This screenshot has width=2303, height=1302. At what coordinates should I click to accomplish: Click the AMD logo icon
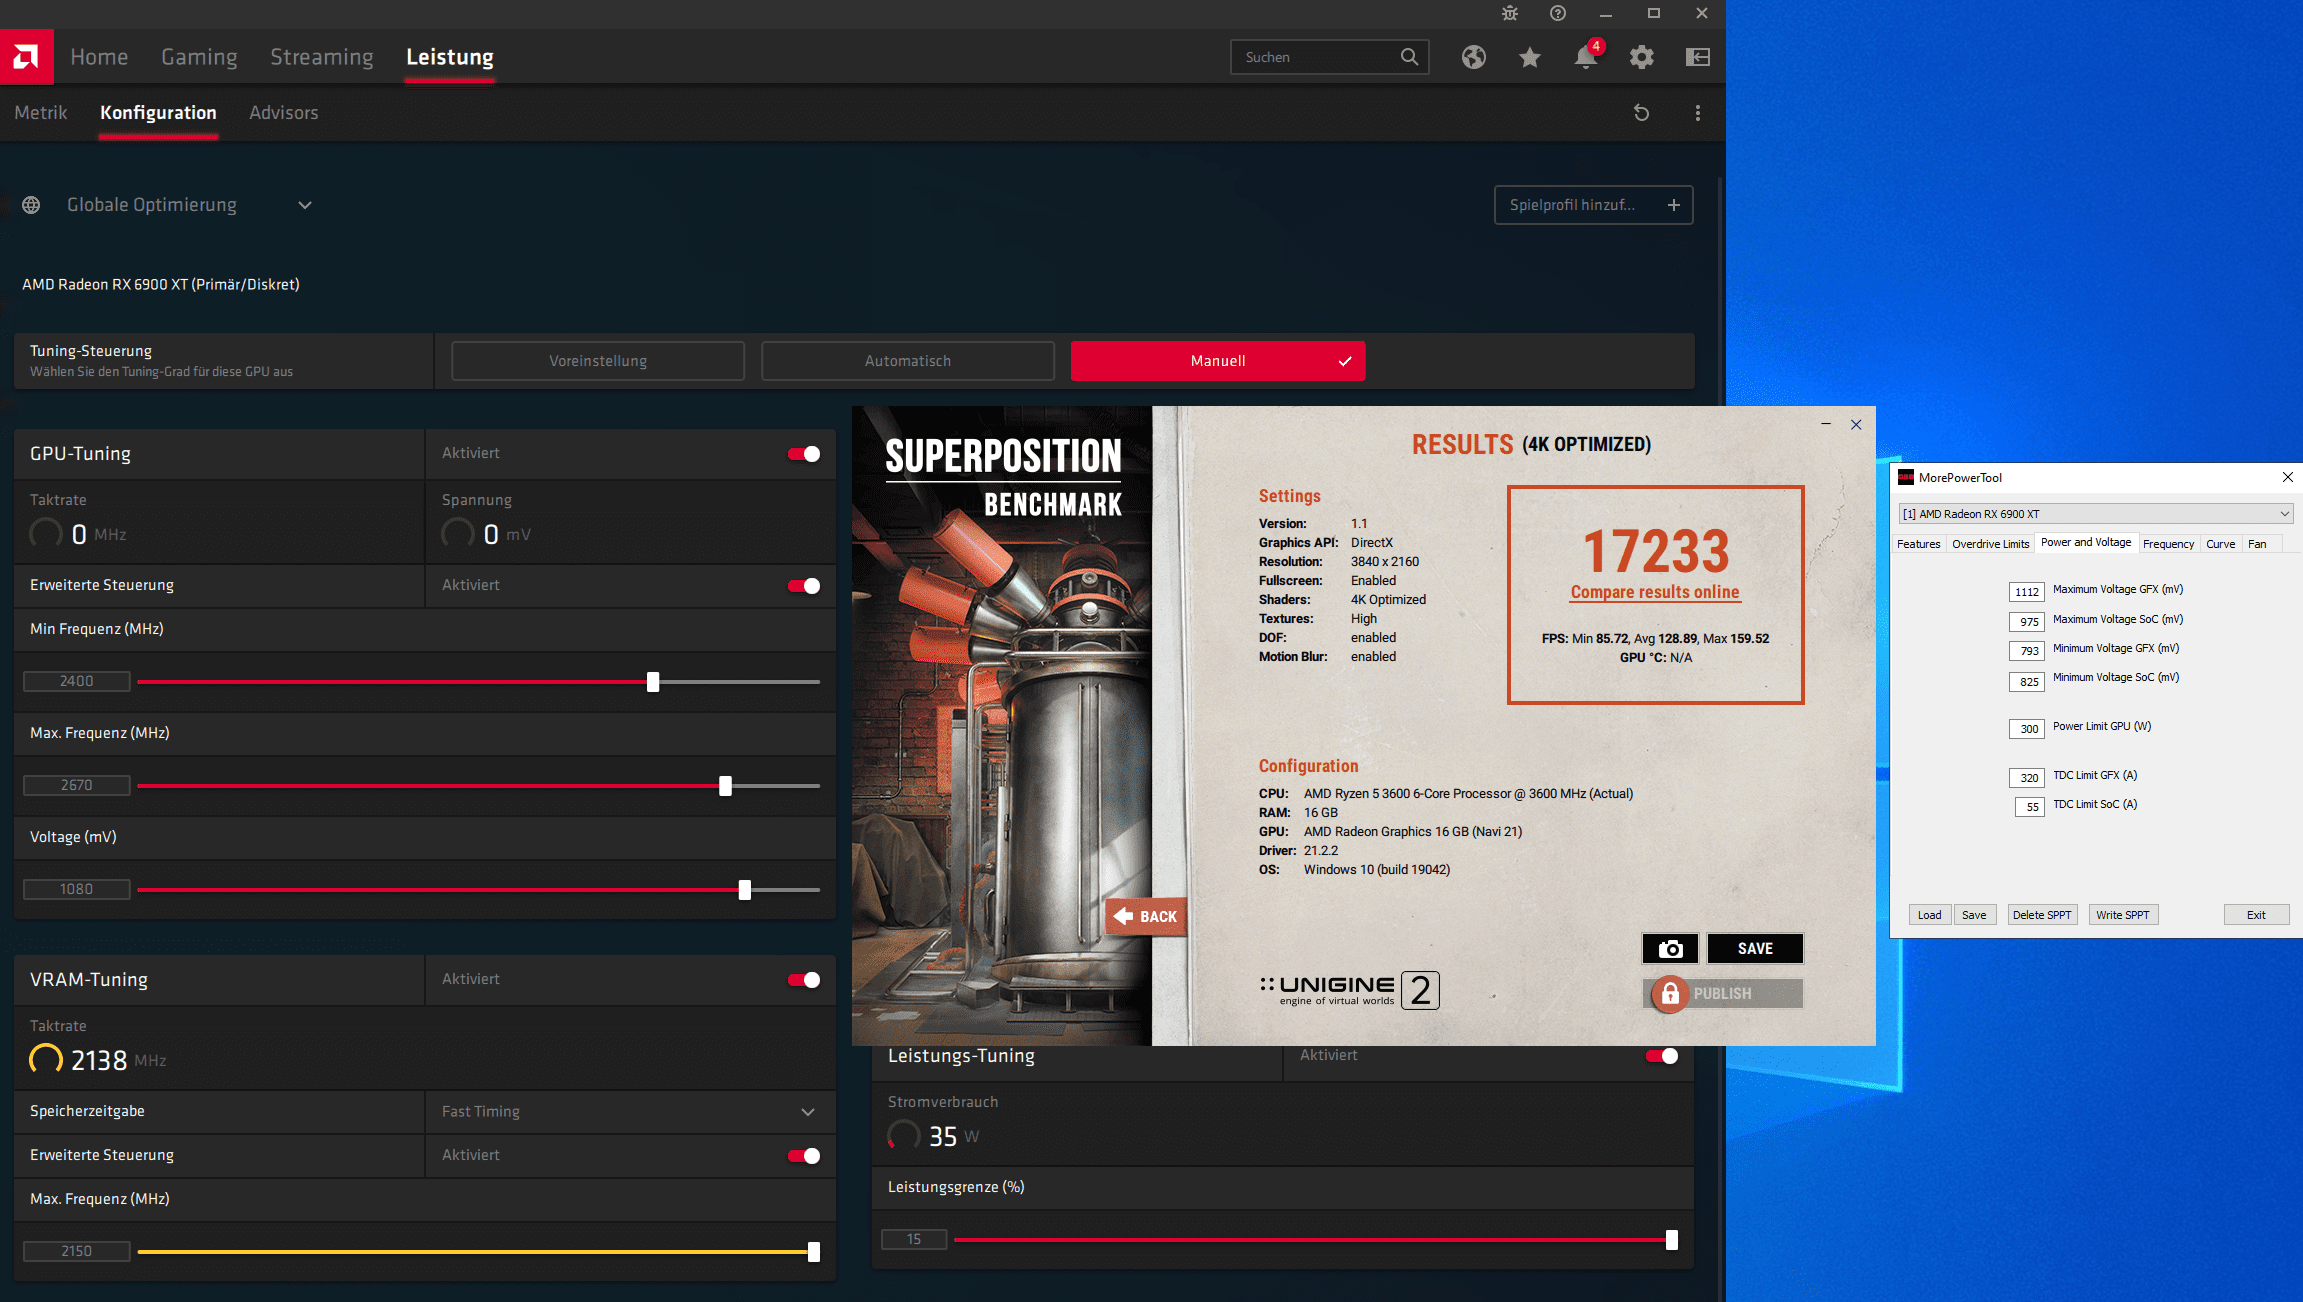pos(26,57)
